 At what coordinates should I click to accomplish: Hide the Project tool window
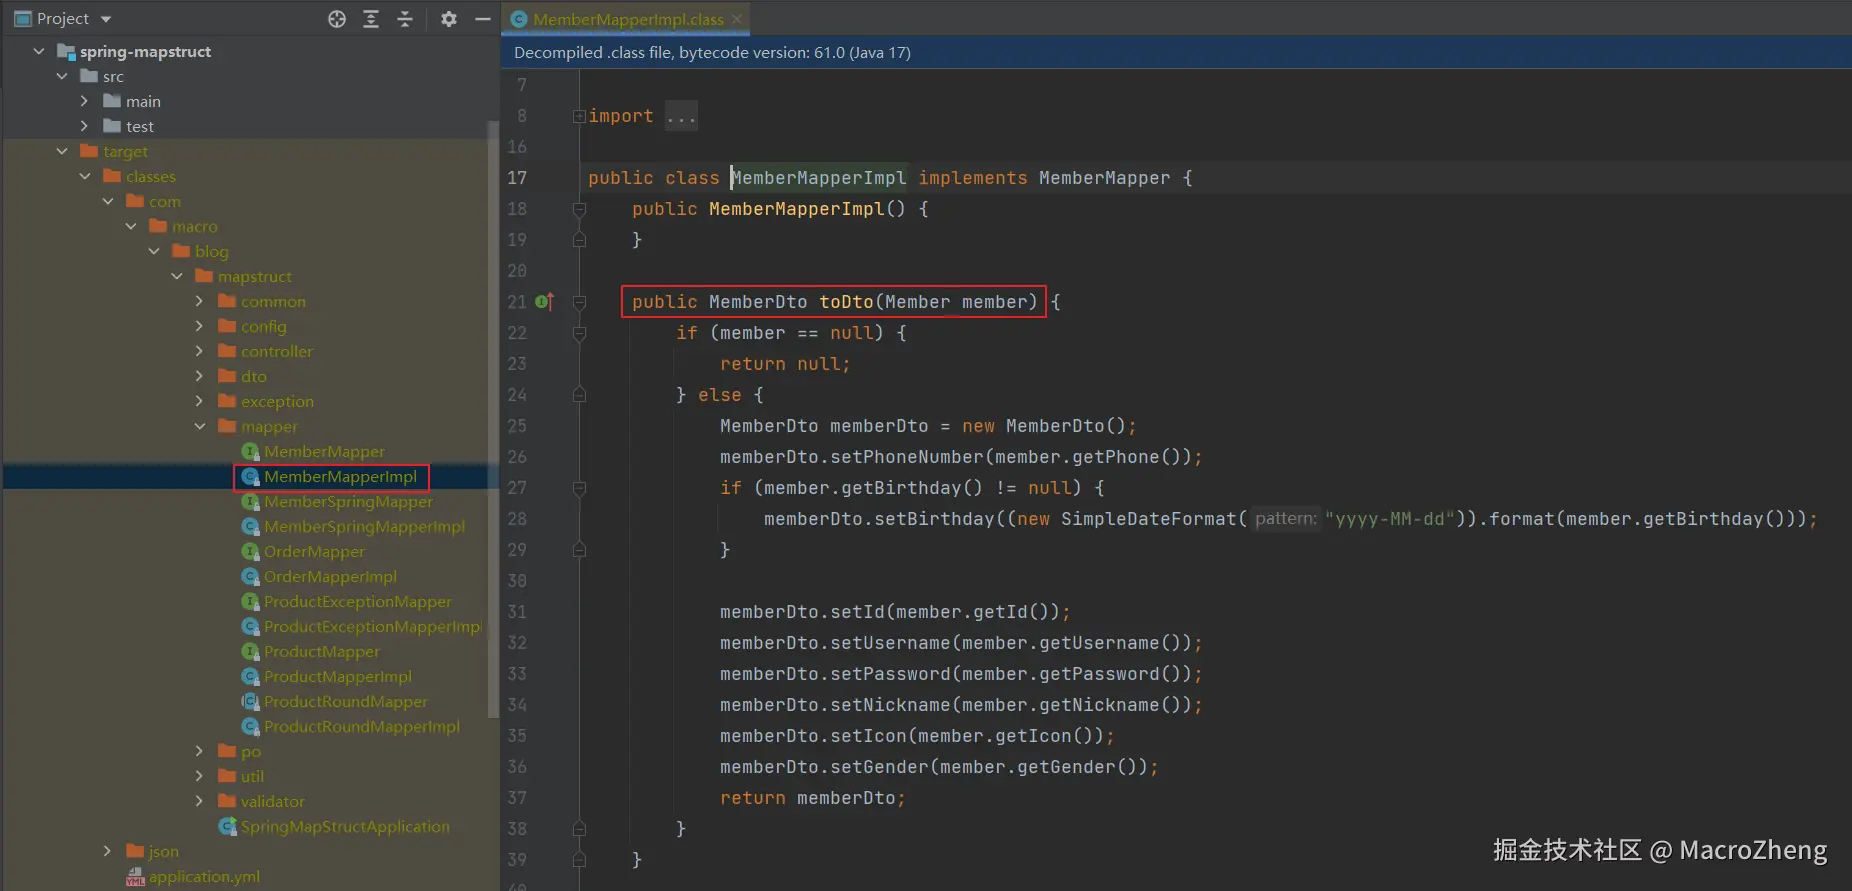coord(483,19)
